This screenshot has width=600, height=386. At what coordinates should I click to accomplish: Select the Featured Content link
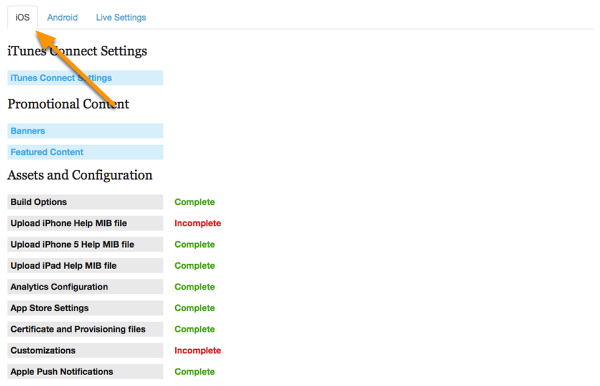click(85, 152)
